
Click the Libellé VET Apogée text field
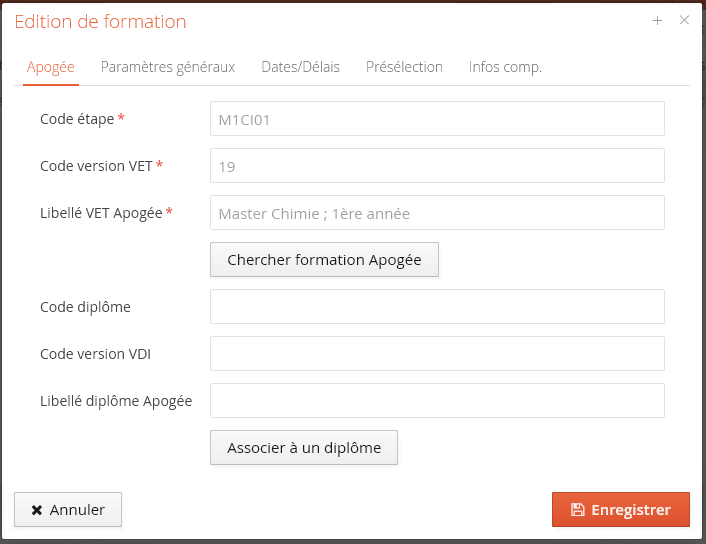point(437,213)
